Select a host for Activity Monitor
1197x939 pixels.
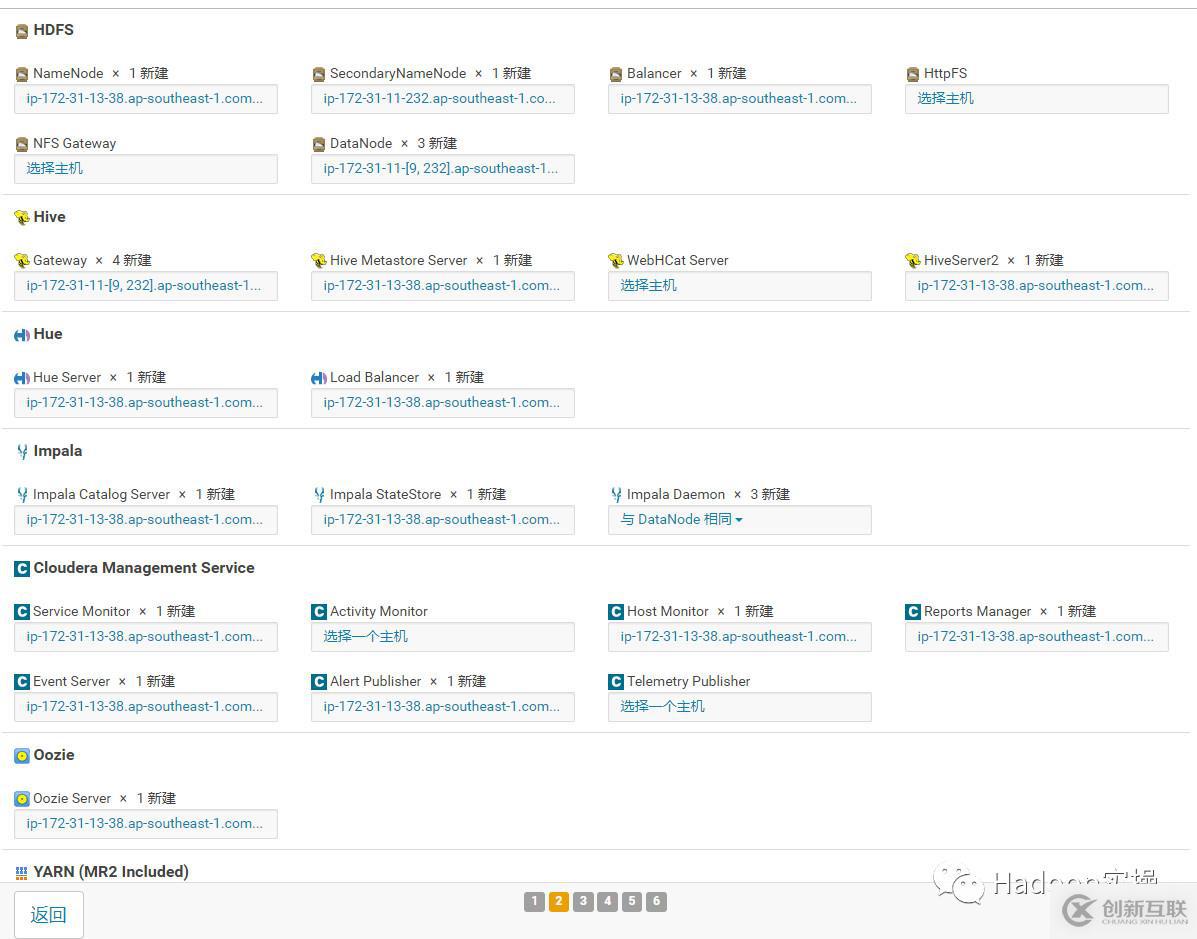(443, 637)
